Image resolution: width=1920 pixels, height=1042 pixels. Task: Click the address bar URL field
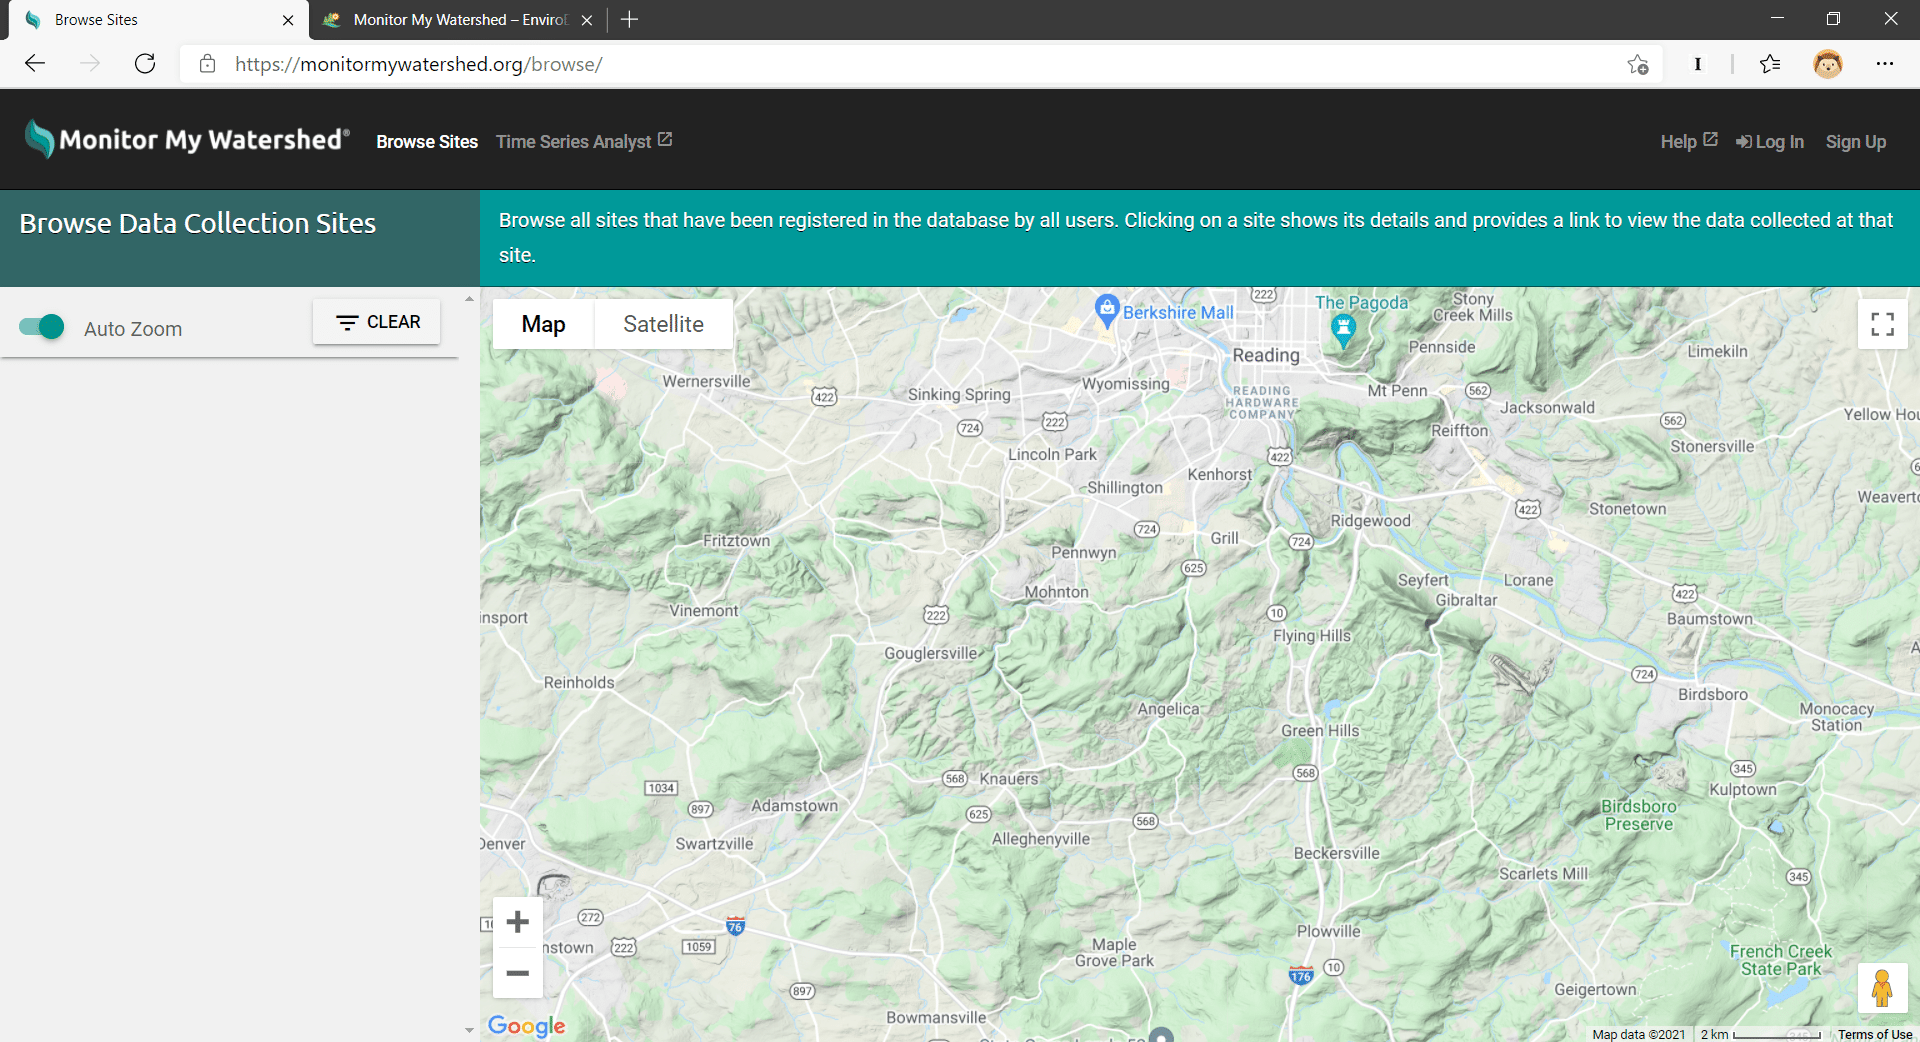(x=900, y=64)
